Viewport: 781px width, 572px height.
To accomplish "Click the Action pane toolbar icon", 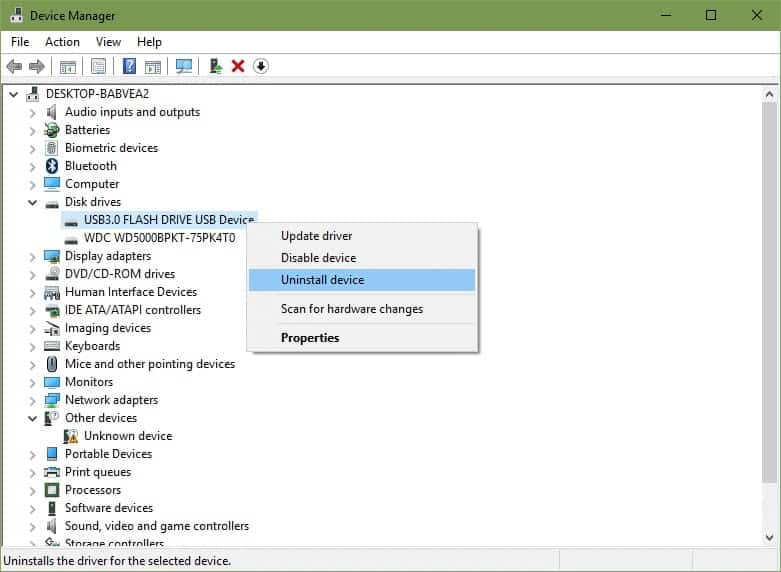I will pos(152,66).
